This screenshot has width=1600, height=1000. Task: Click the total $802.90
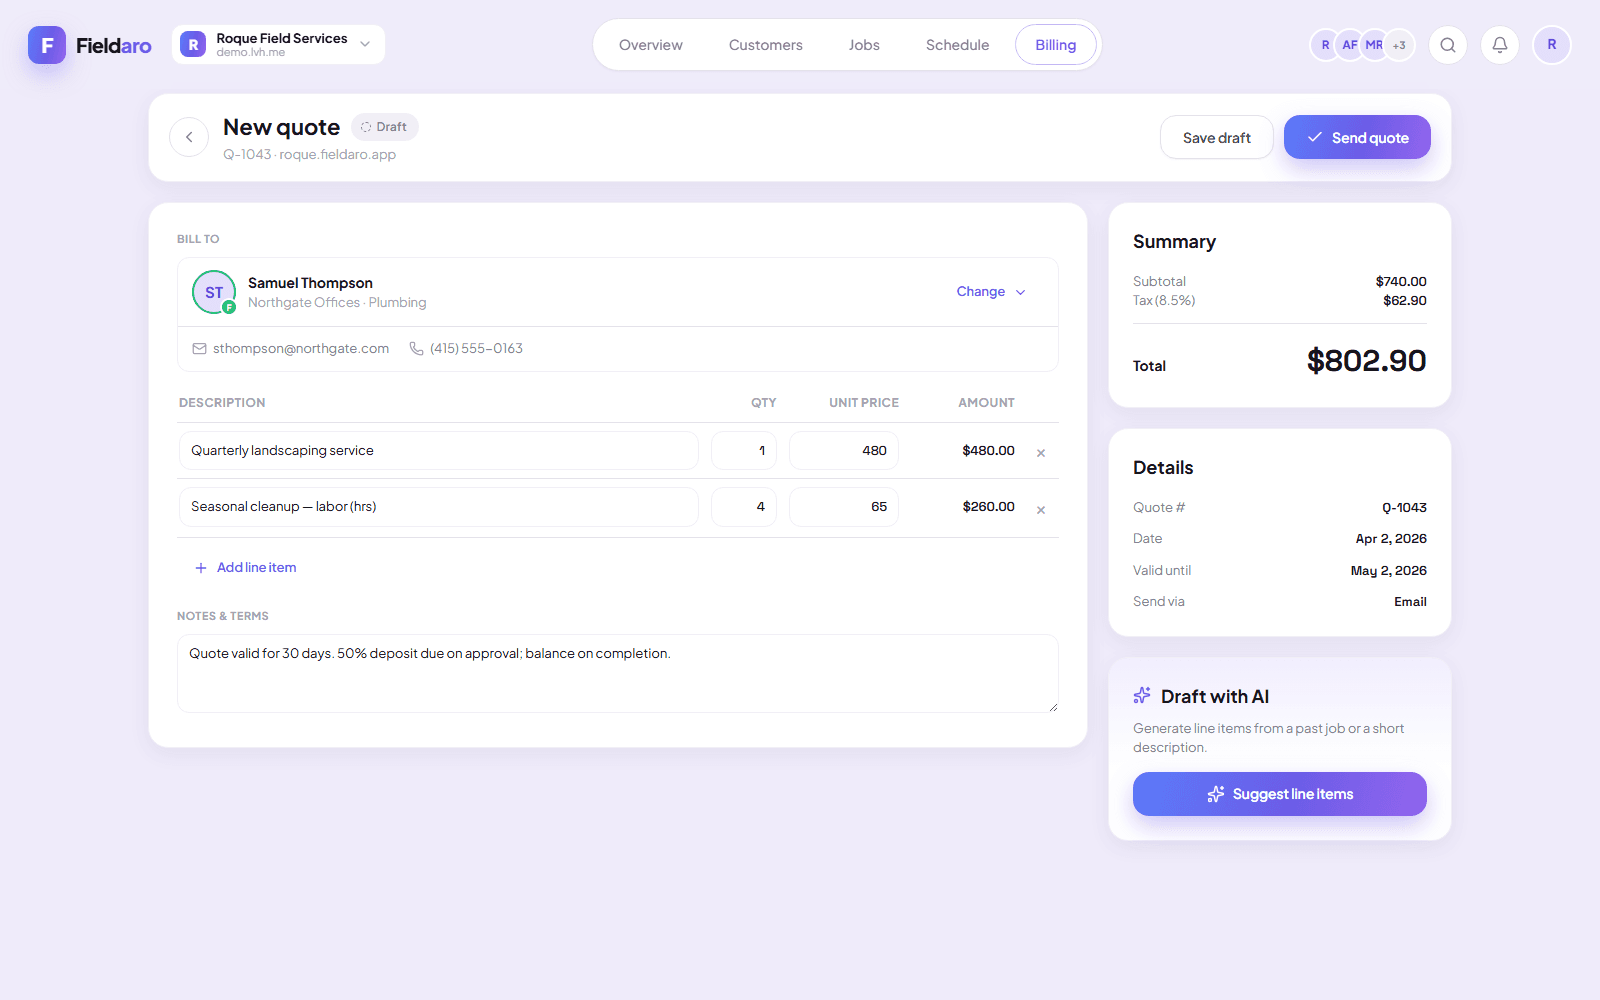1366,361
